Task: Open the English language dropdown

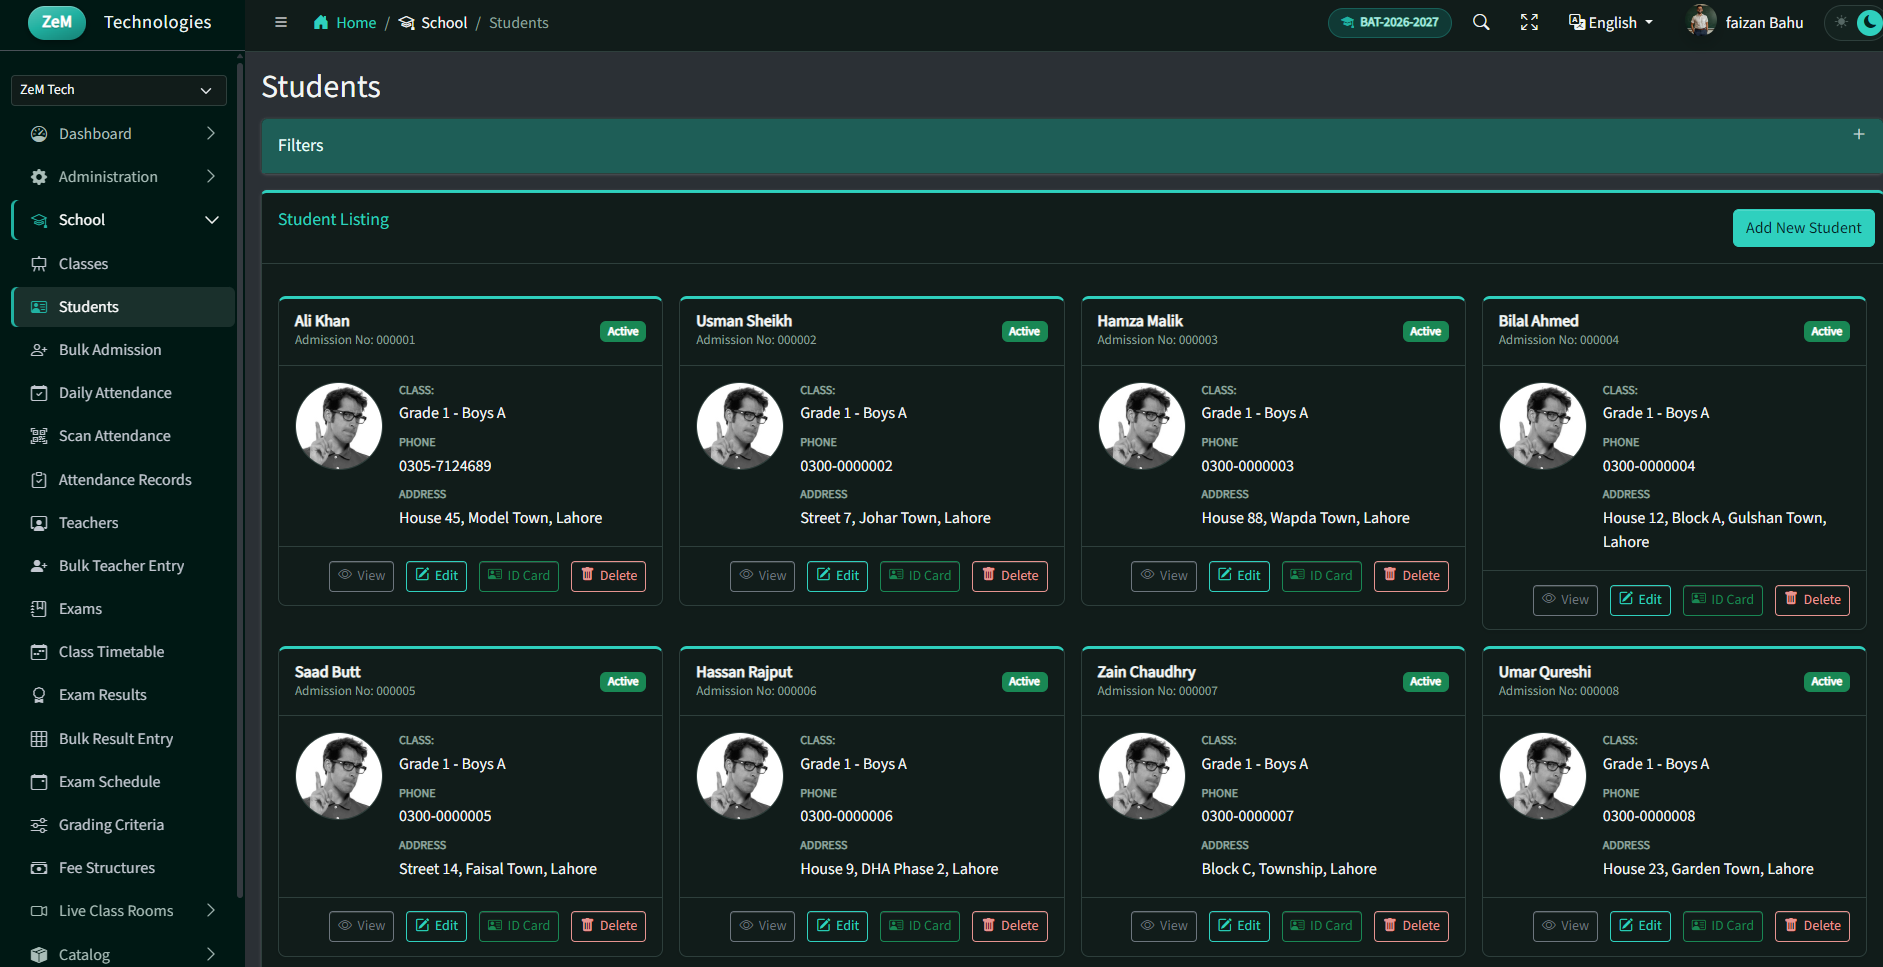Action: [1611, 22]
